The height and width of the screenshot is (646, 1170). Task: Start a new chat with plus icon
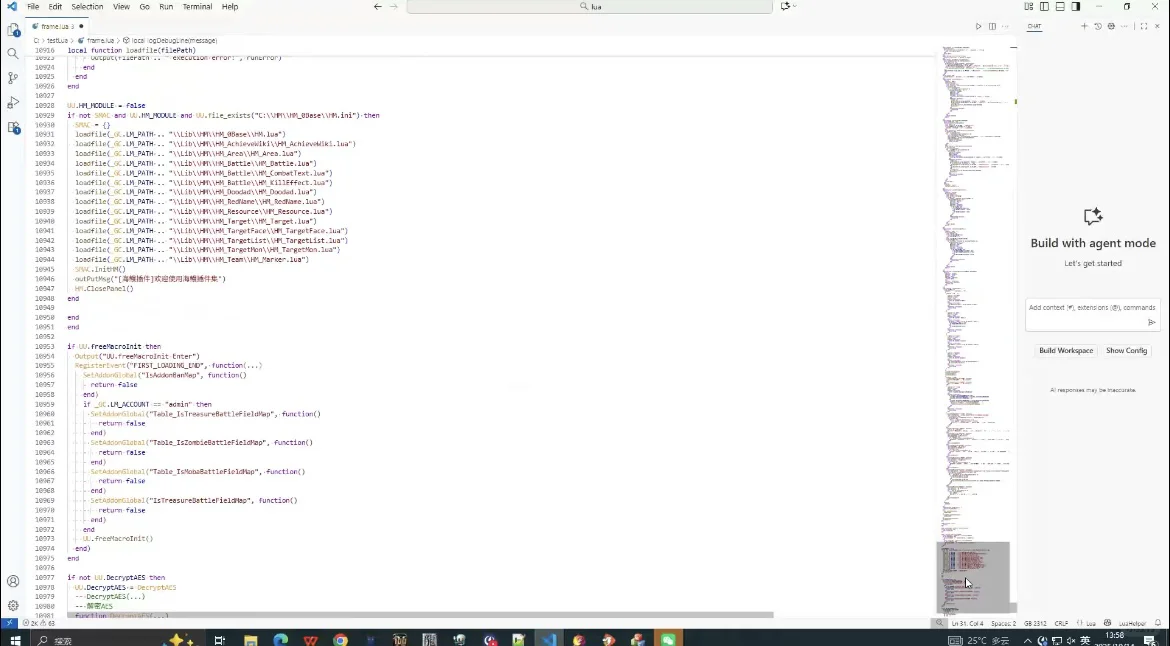tap(1084, 26)
